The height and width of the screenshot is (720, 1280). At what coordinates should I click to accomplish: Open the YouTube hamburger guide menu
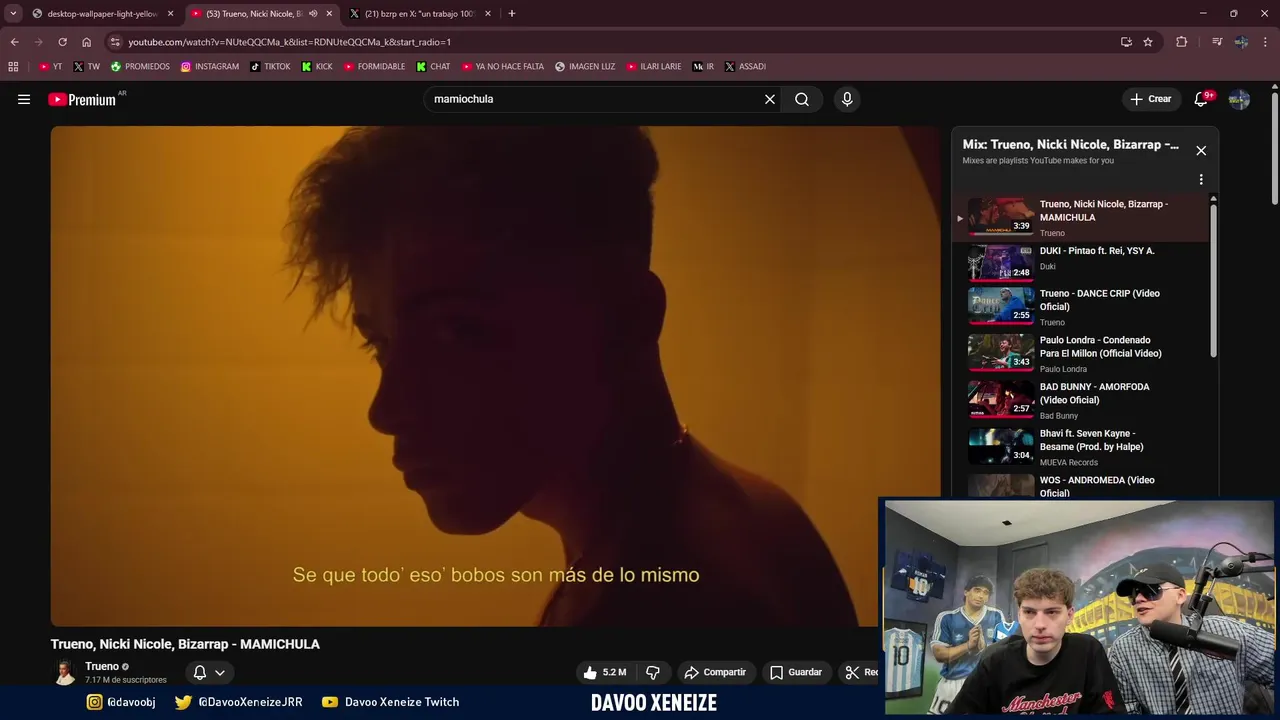click(x=24, y=99)
